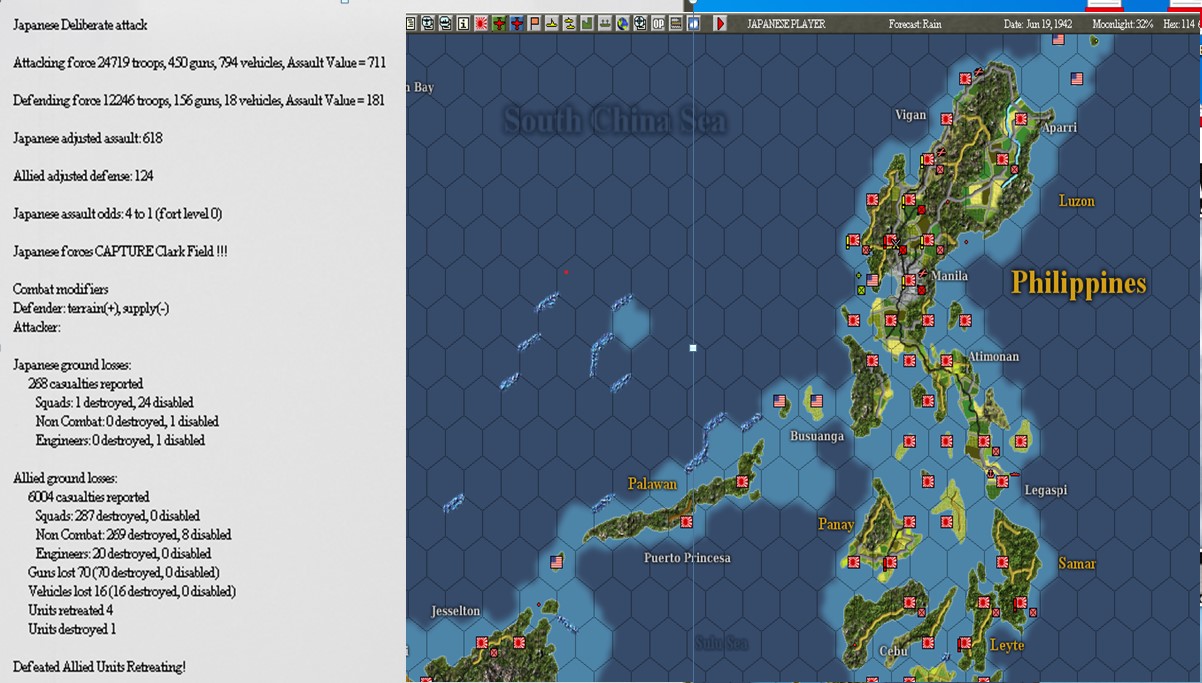This screenshot has height=683, width=1202.
Task: Select the Japanese unit stack near Manila
Action: click(910, 280)
